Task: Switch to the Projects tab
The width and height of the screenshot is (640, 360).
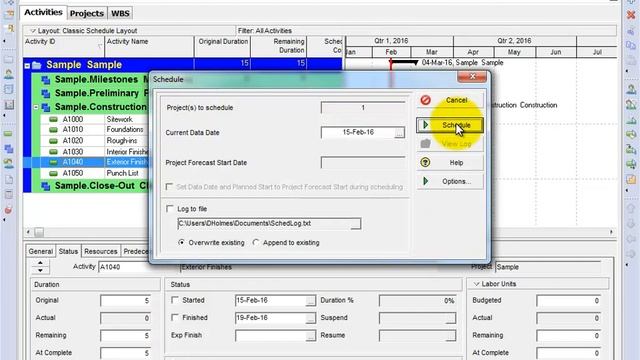Action: click(x=87, y=13)
